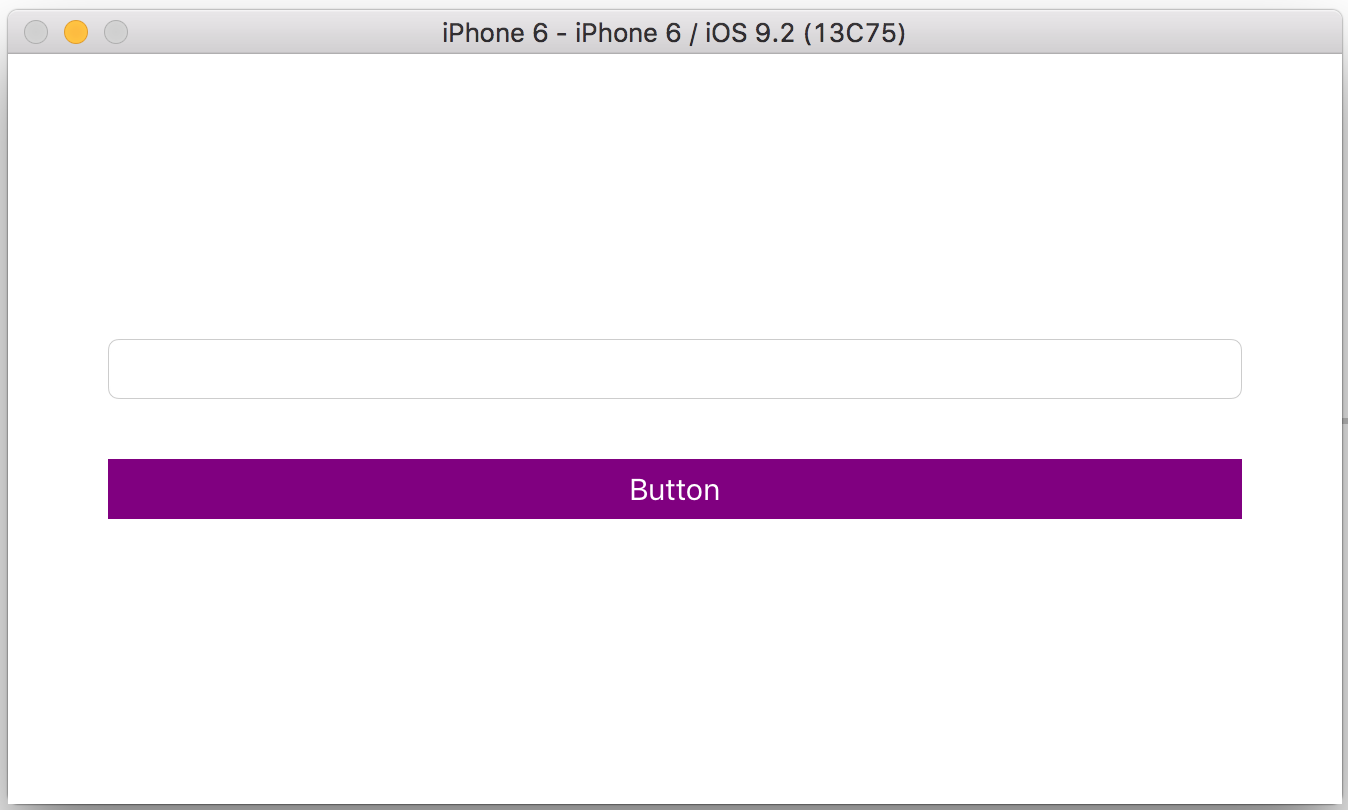Tap the purple Button
Viewport: 1348px width, 810px height.
coord(674,489)
